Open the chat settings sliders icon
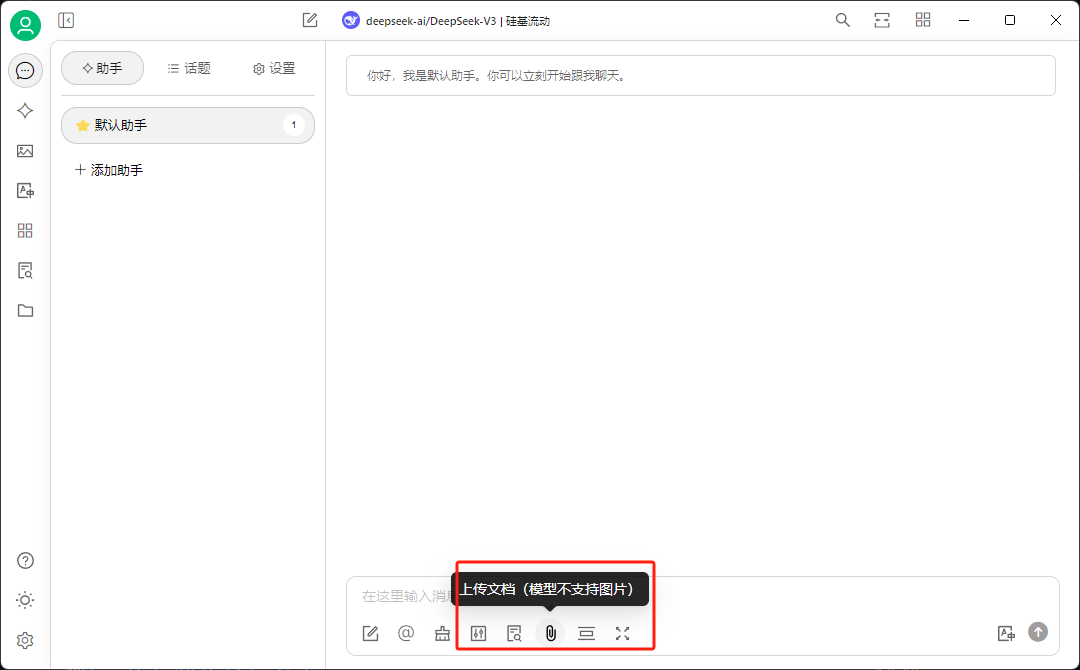 [478, 634]
